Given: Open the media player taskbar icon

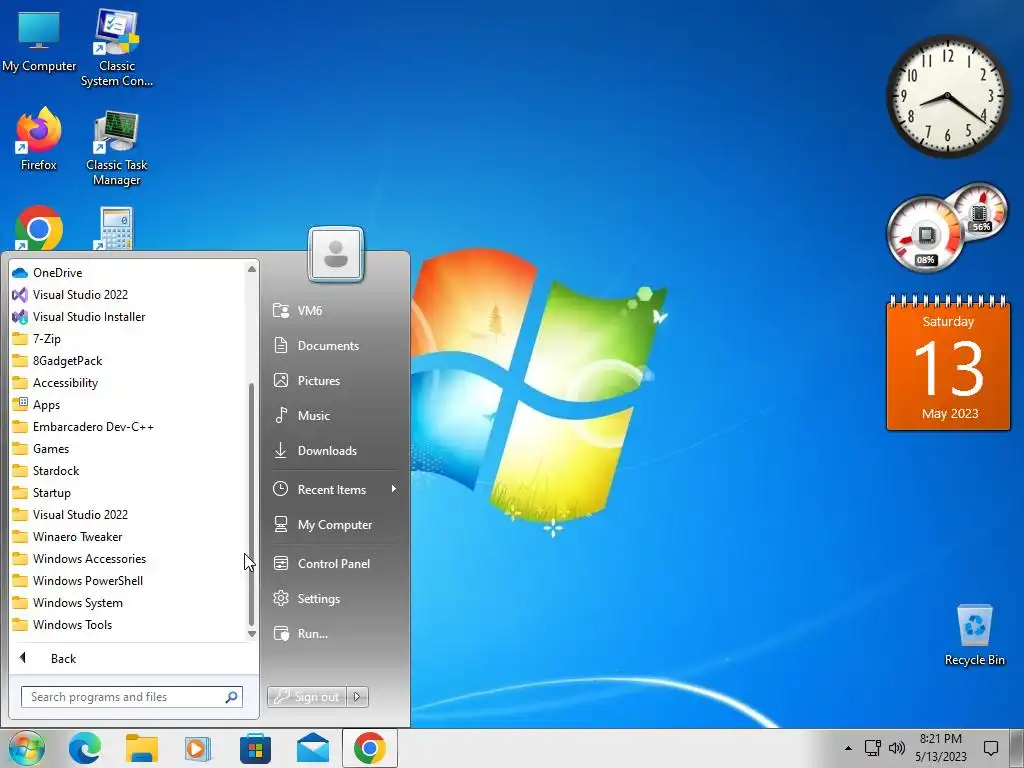Looking at the screenshot, I should click(x=198, y=748).
